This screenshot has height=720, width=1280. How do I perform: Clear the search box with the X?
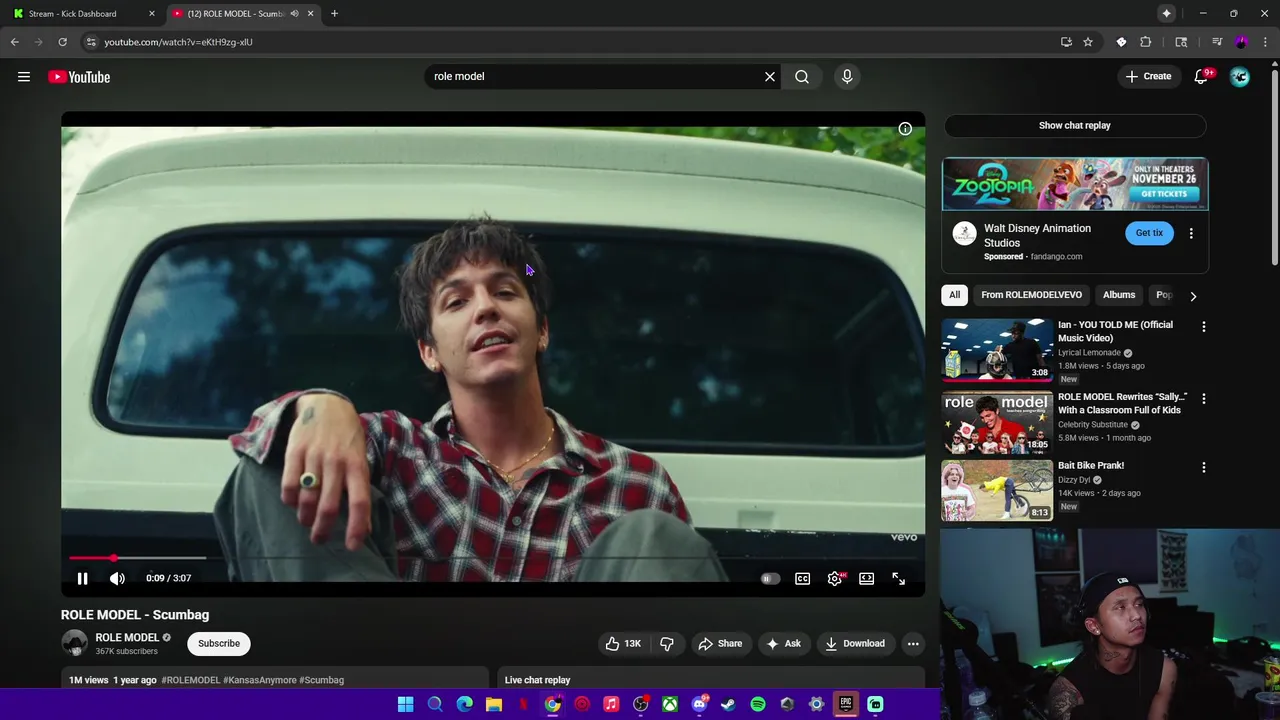coord(770,76)
